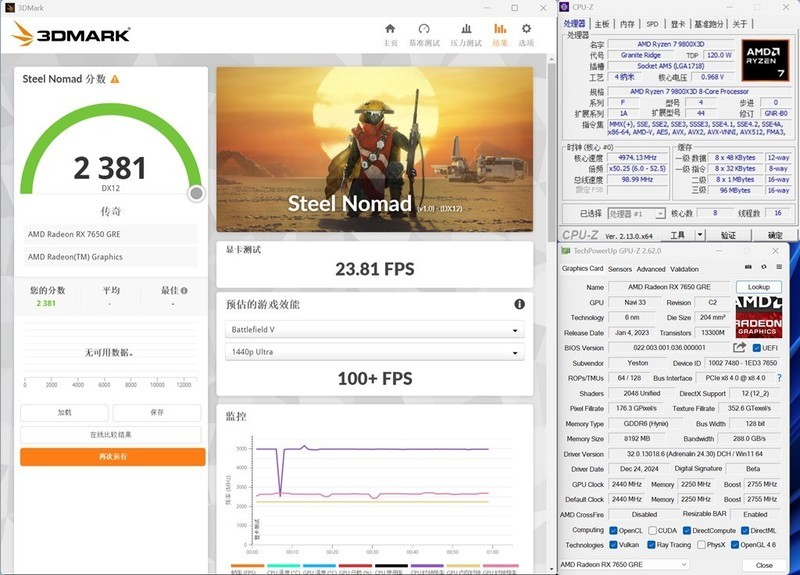Screen dimensions: 800x575
Task: Switch to the CPU-Z 显卡 tab
Action: [x=678, y=24]
